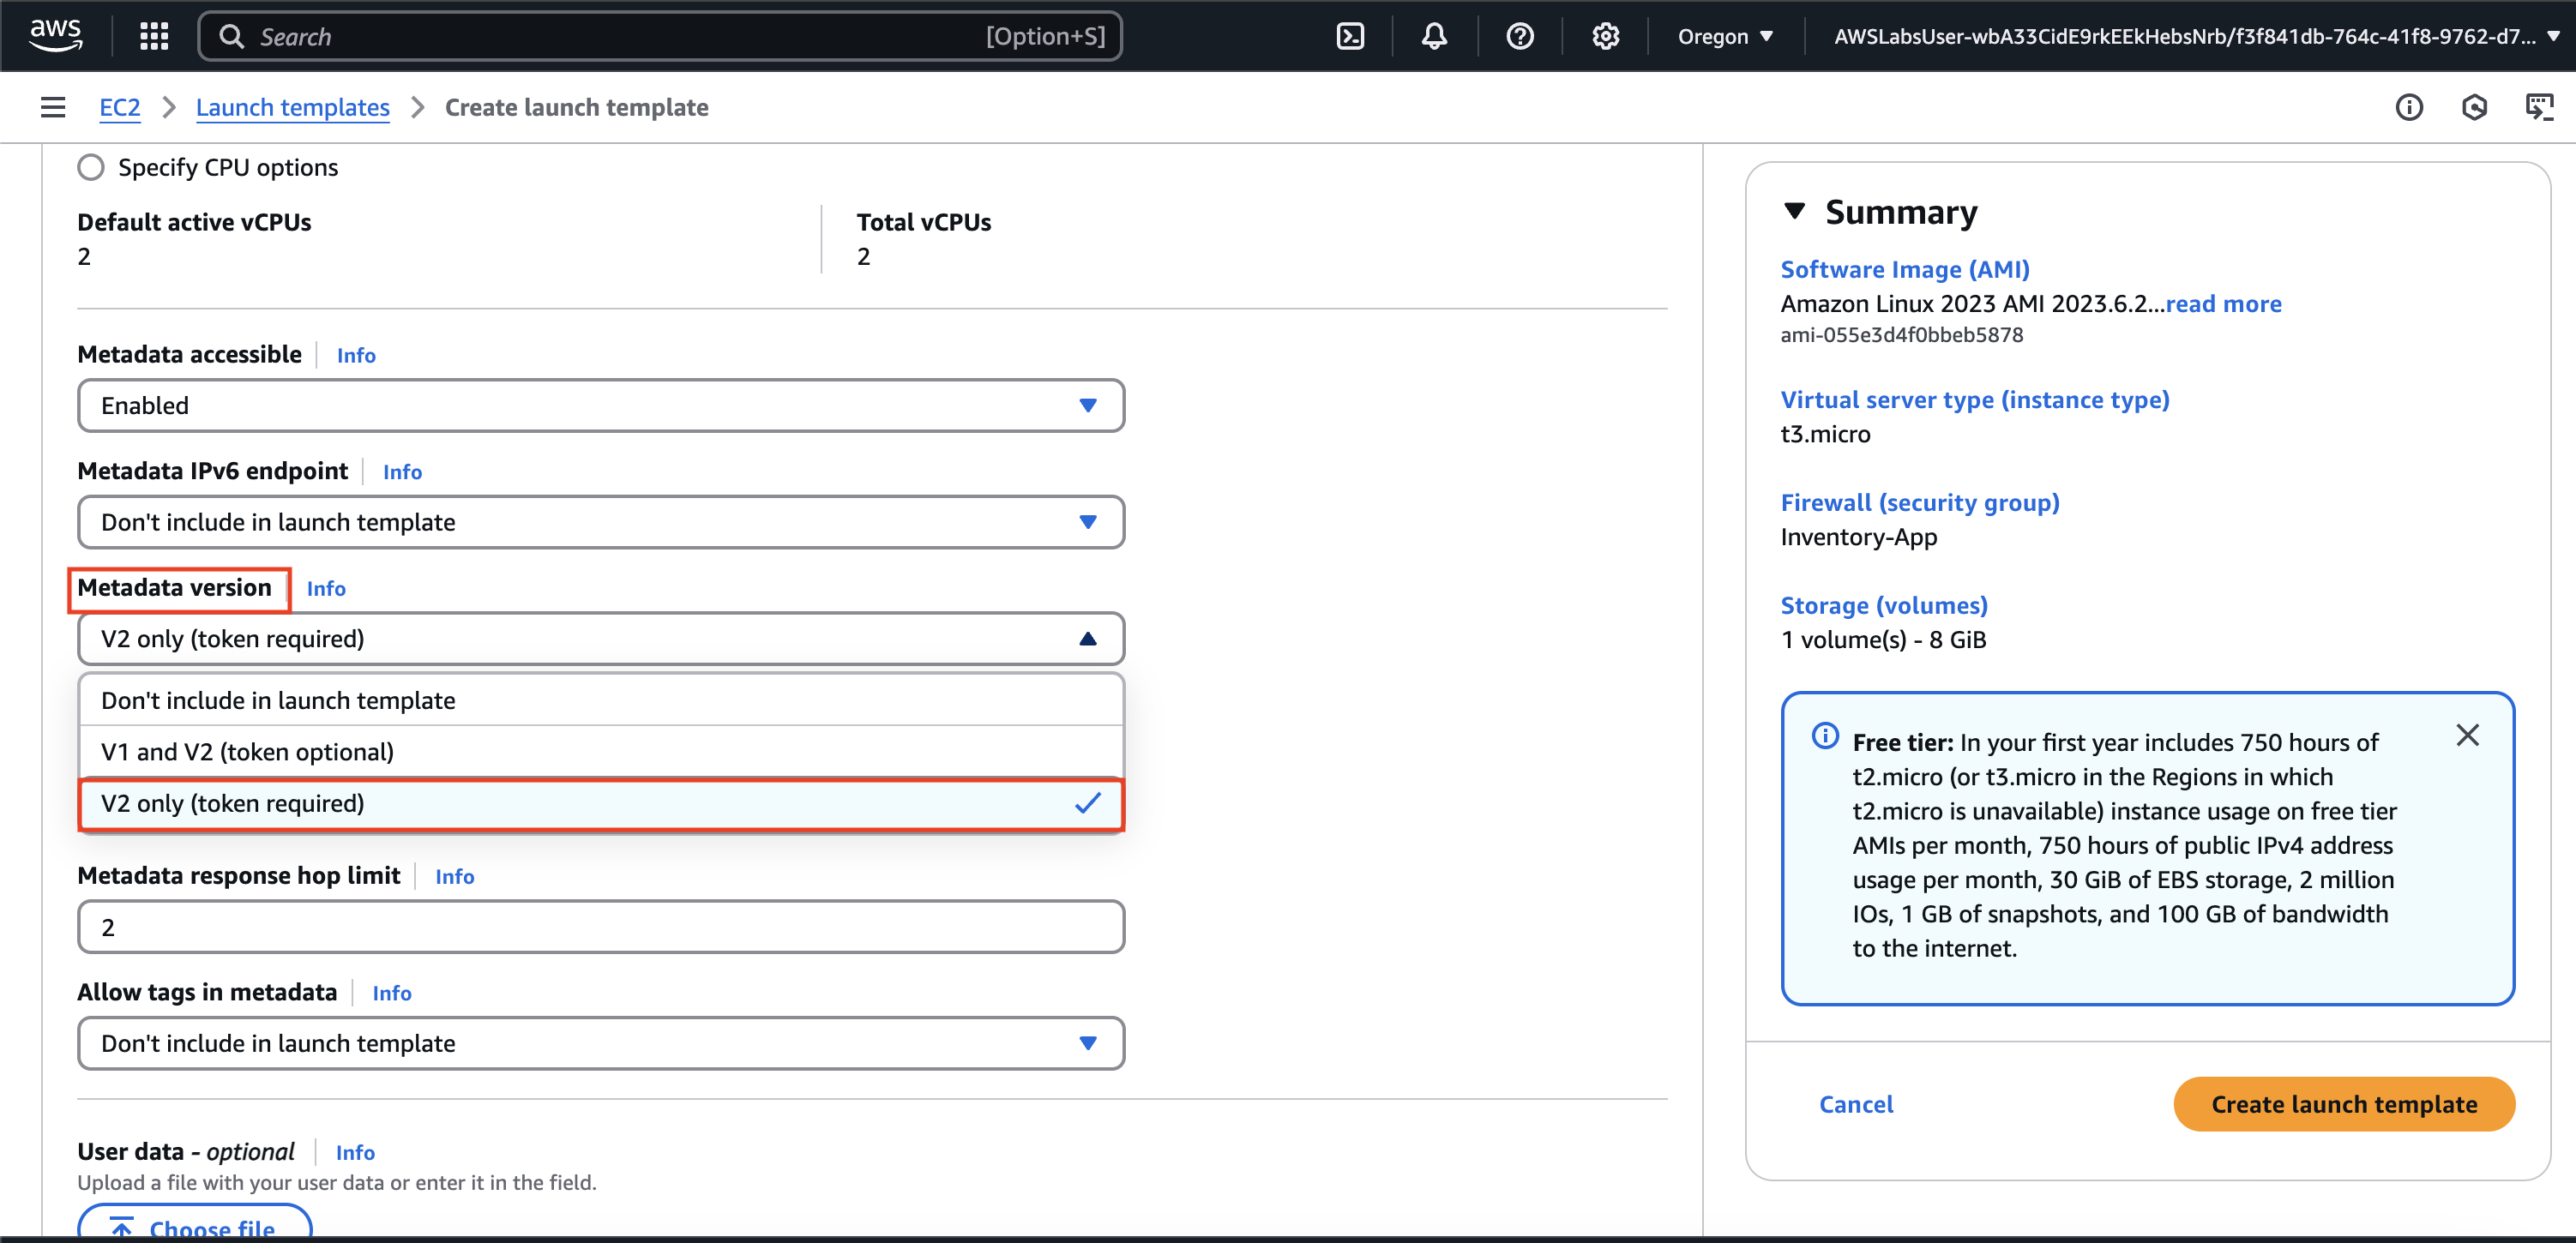Screen dimensions: 2576x1243
Task: Click the info icon in the Free tier notice
Action: coord(1825,736)
